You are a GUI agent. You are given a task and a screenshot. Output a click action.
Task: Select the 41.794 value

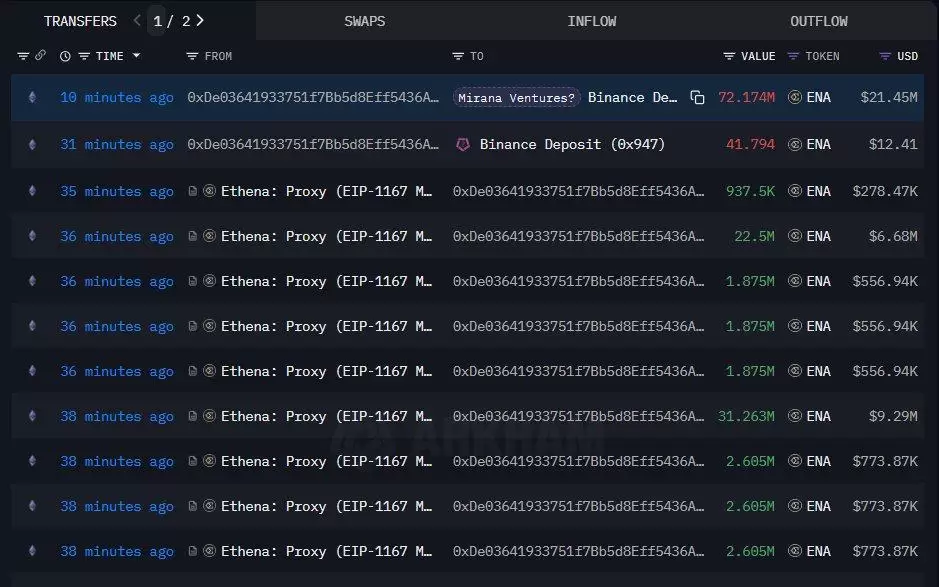tap(750, 144)
